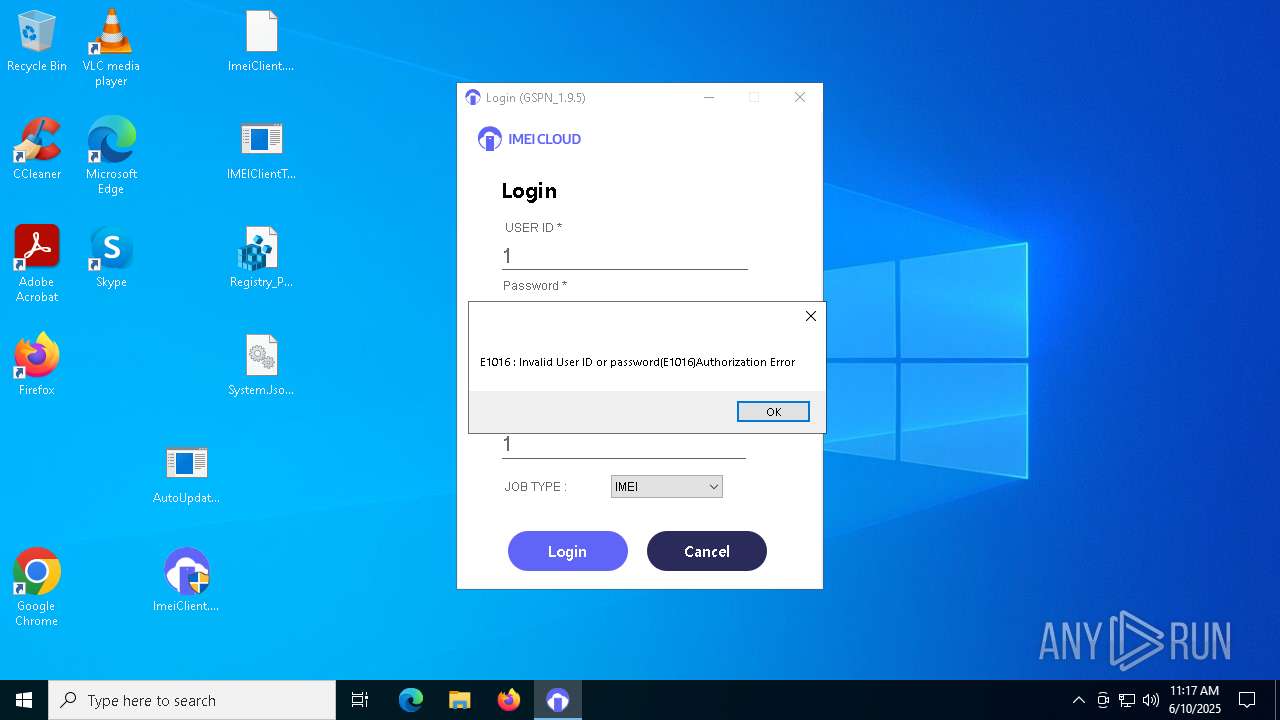Open Task View on the taskbar
The width and height of the screenshot is (1280, 720).
coord(360,700)
